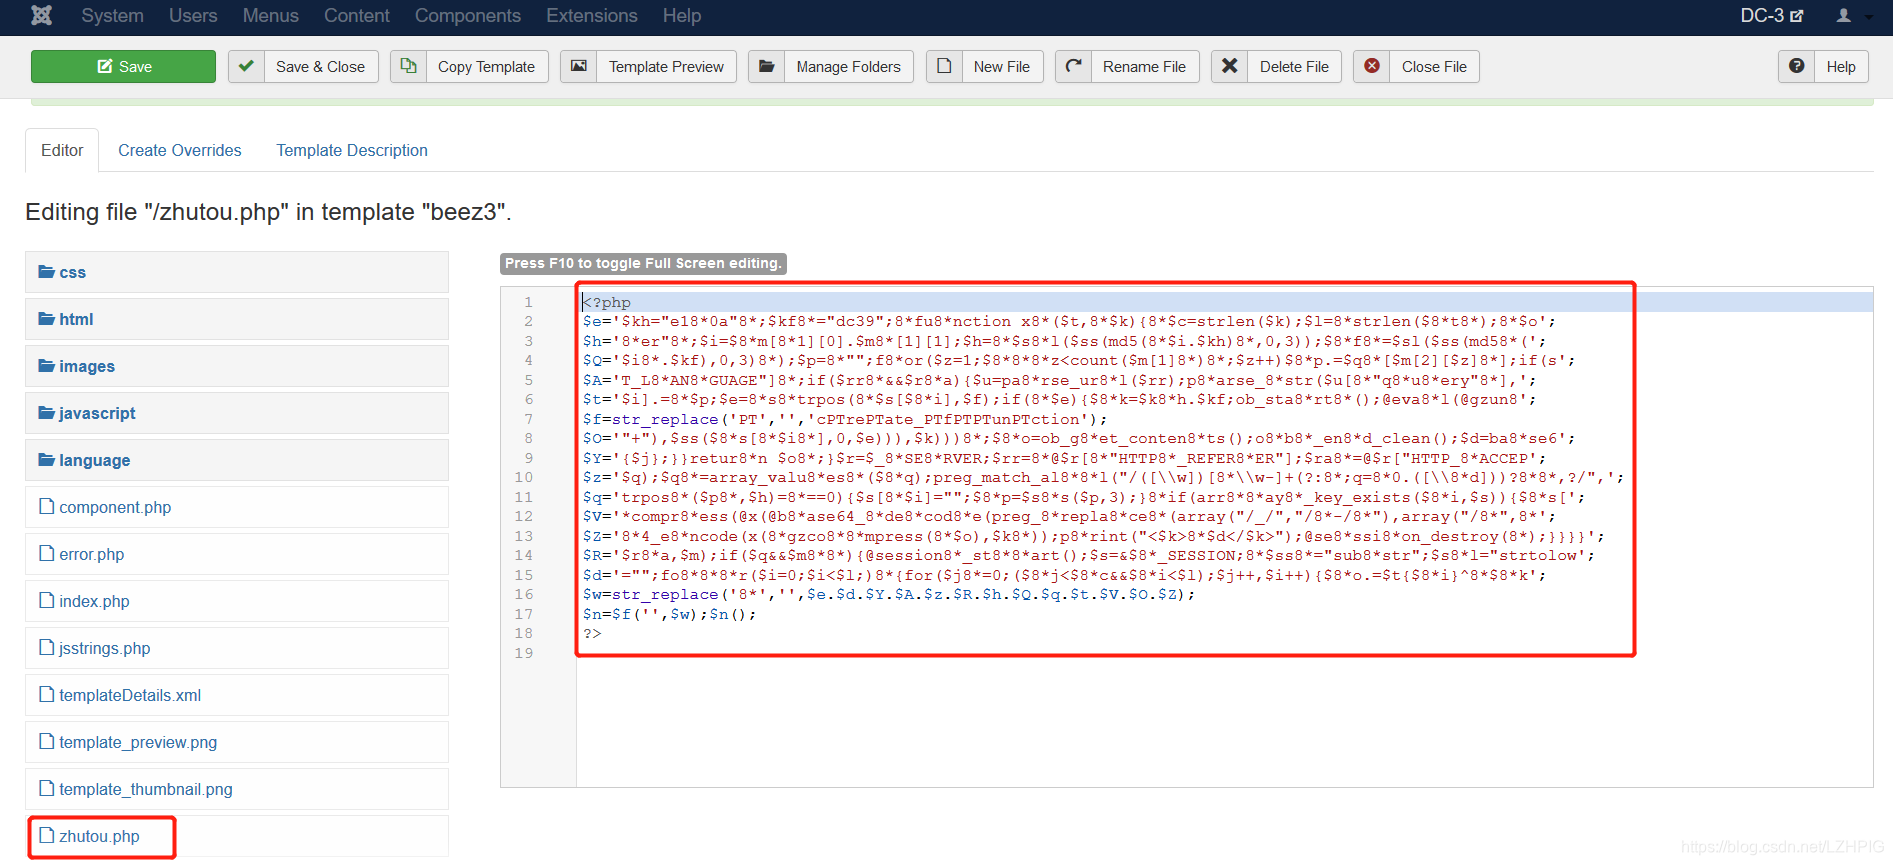Click the Copy Template icon
Viewport: 1893px width, 865px height.
408,66
